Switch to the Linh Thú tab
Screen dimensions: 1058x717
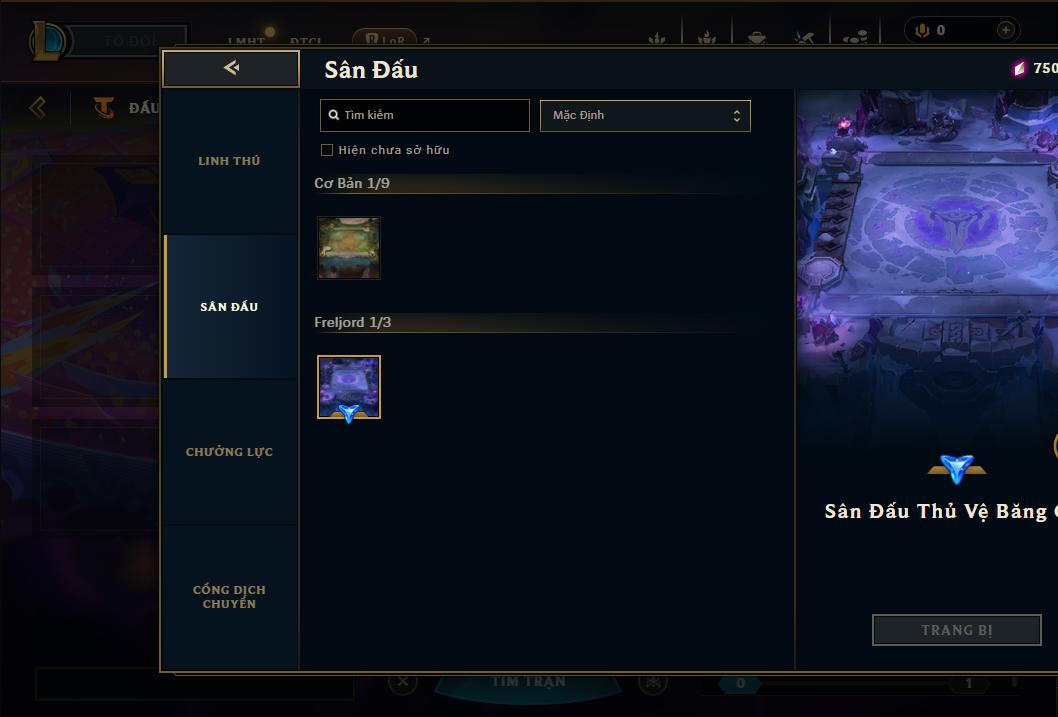(229, 161)
